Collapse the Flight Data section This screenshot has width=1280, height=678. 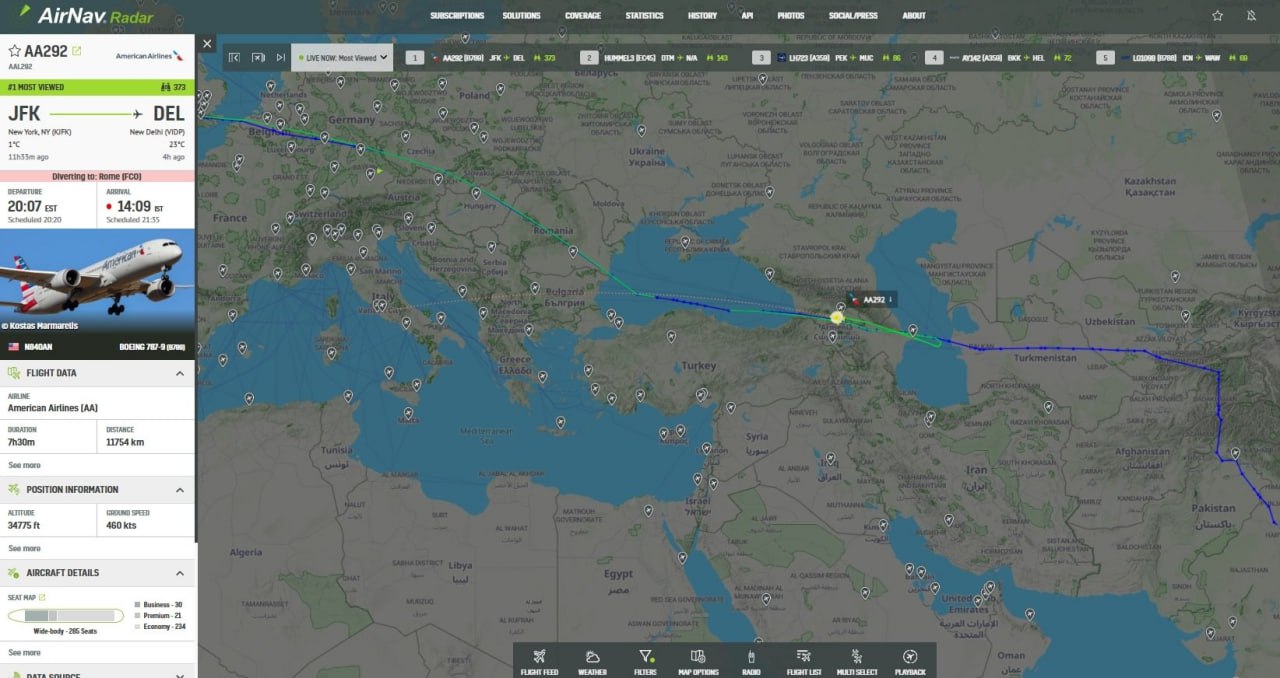pyautogui.click(x=180, y=373)
